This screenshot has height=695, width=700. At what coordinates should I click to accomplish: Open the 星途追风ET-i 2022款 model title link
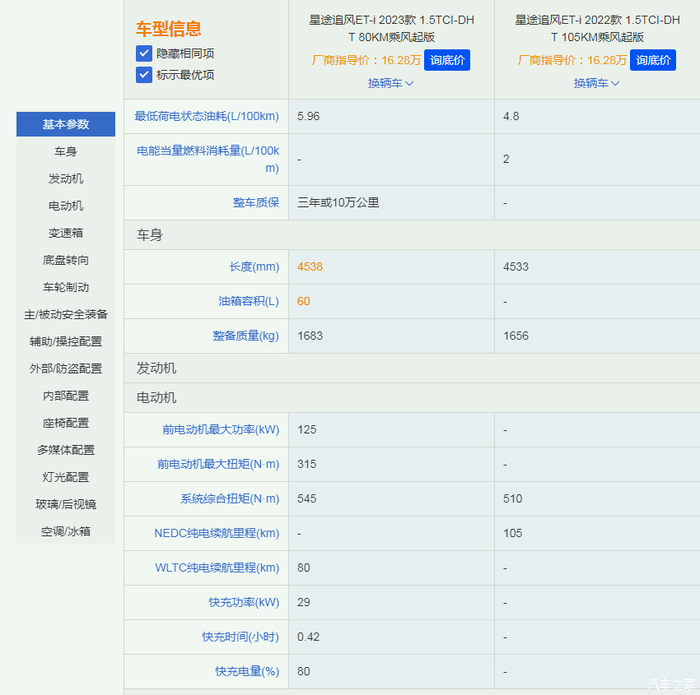click(597, 27)
